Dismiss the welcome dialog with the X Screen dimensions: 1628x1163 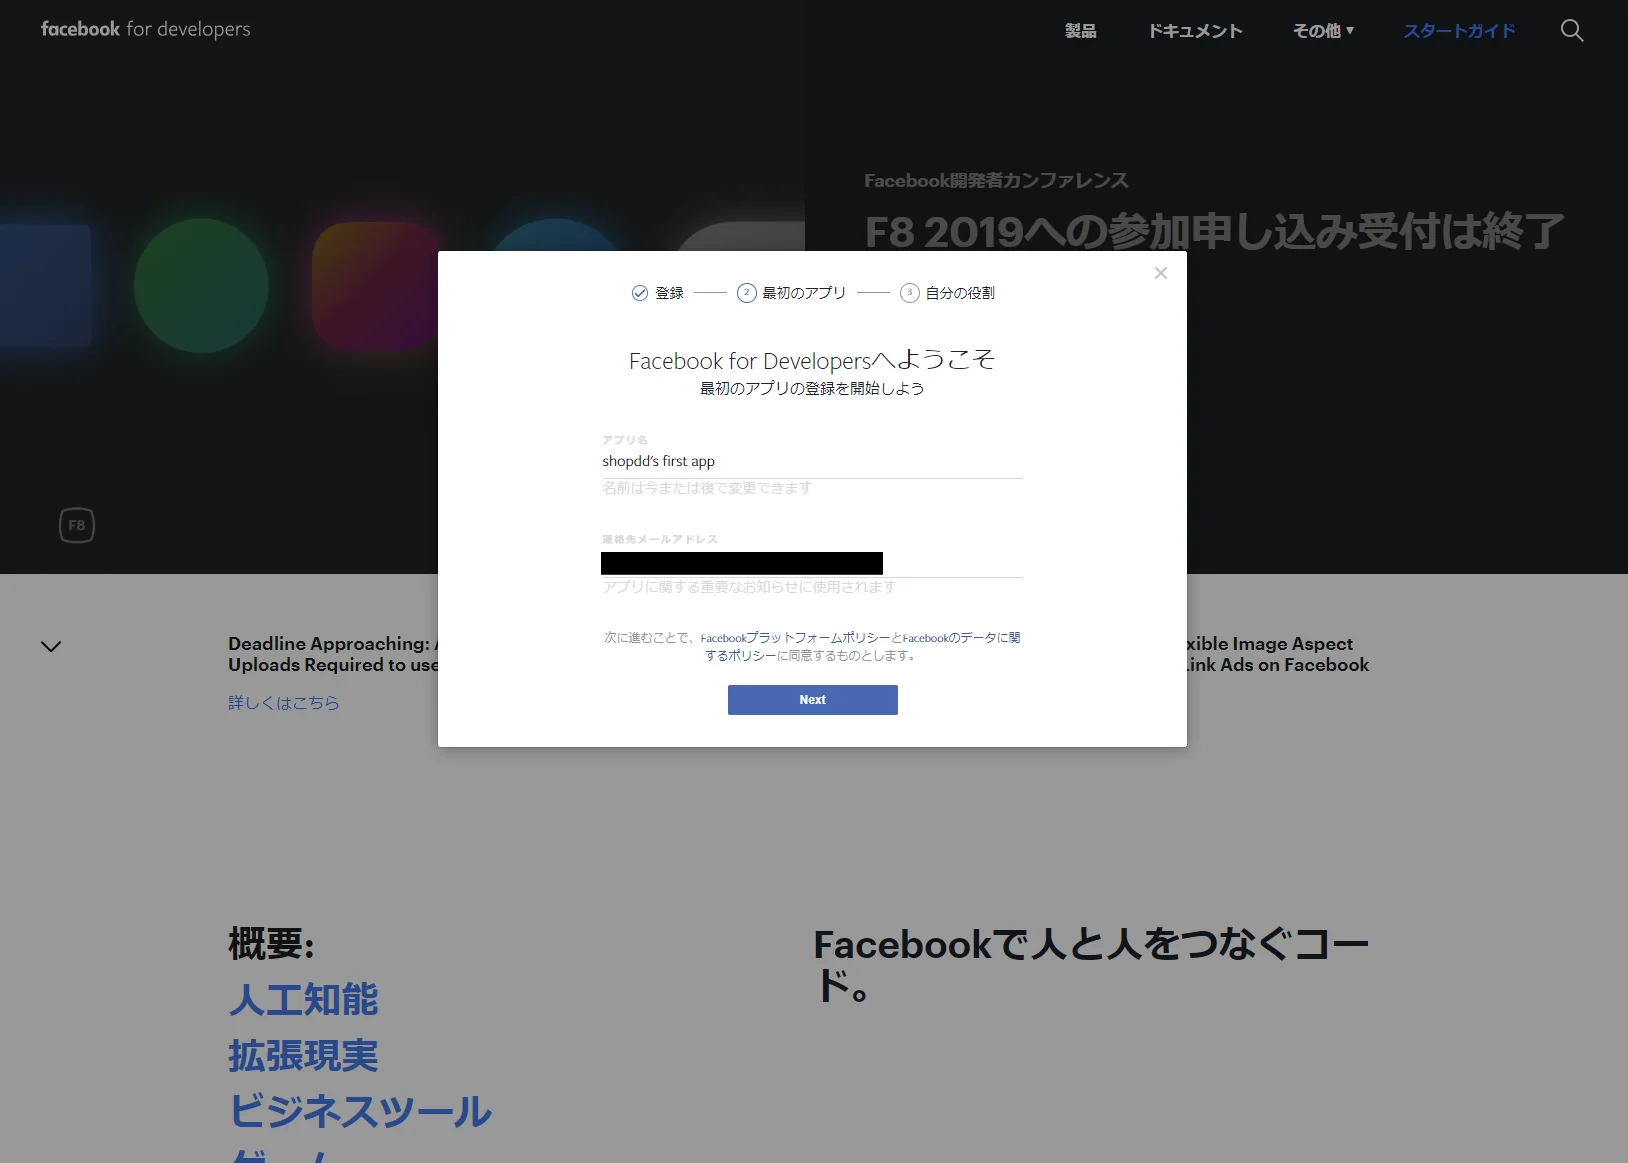[x=1160, y=272]
